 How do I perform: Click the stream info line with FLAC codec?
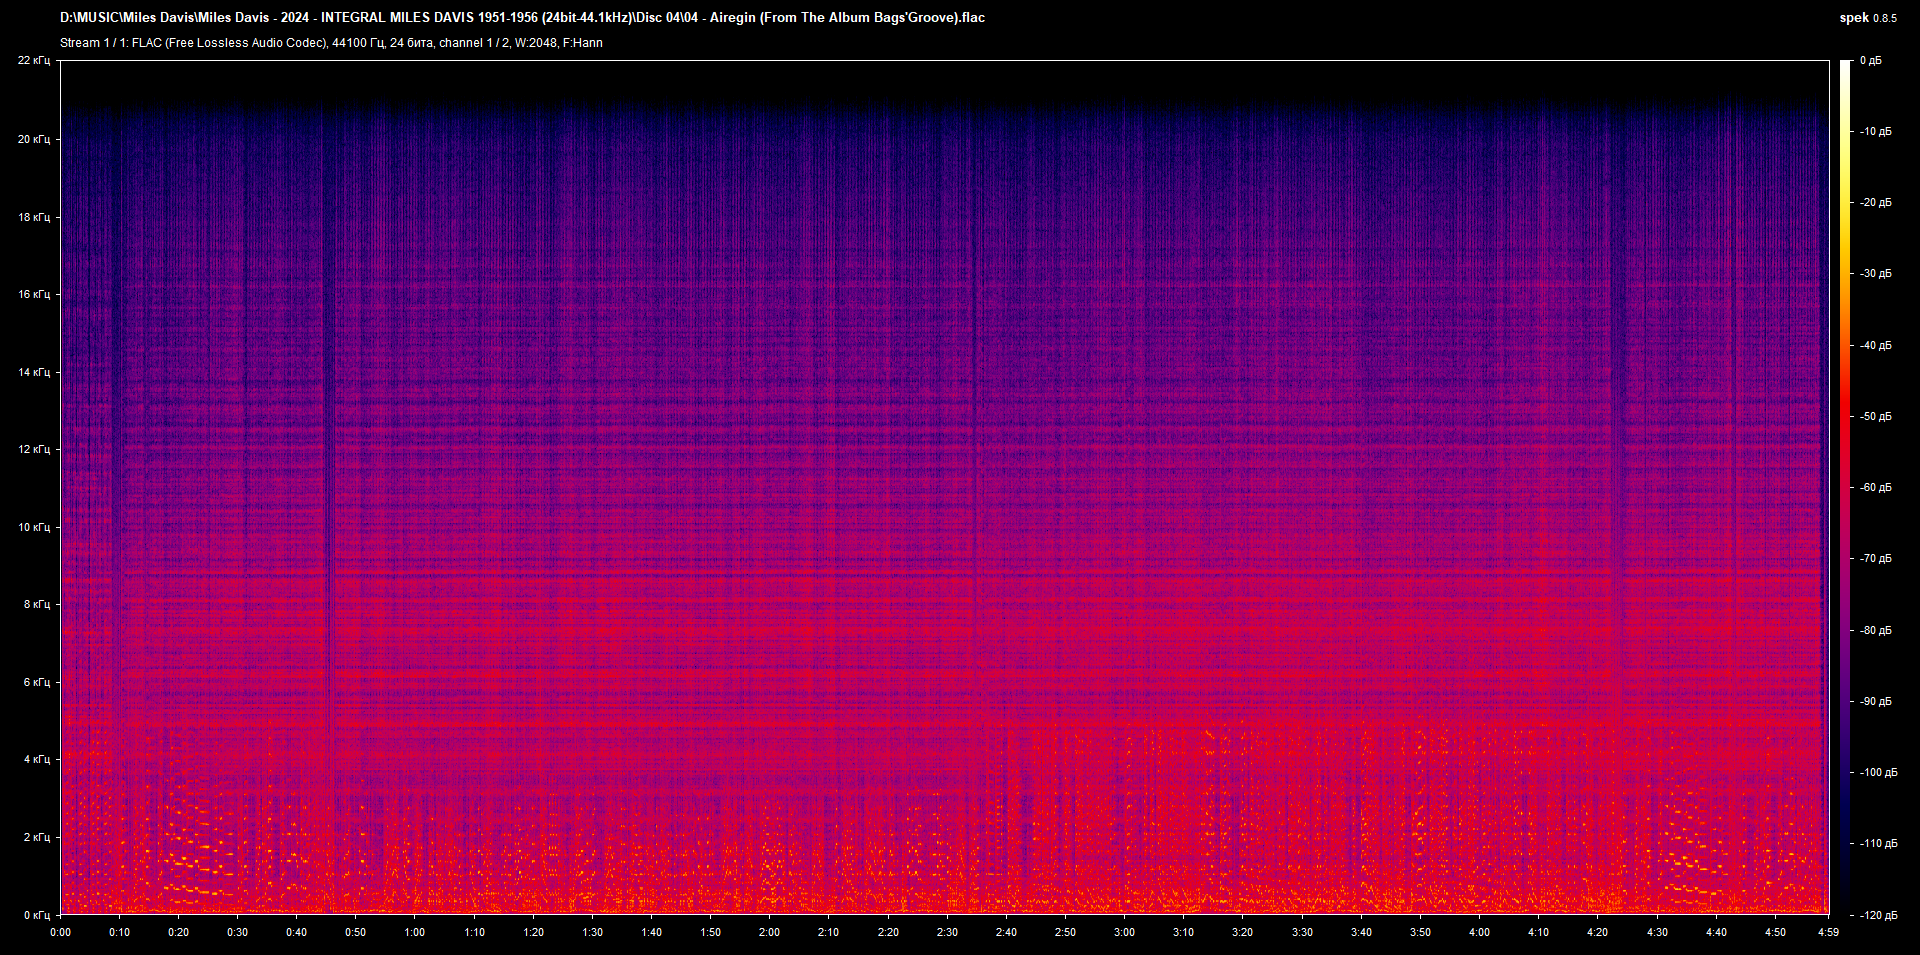click(x=331, y=43)
